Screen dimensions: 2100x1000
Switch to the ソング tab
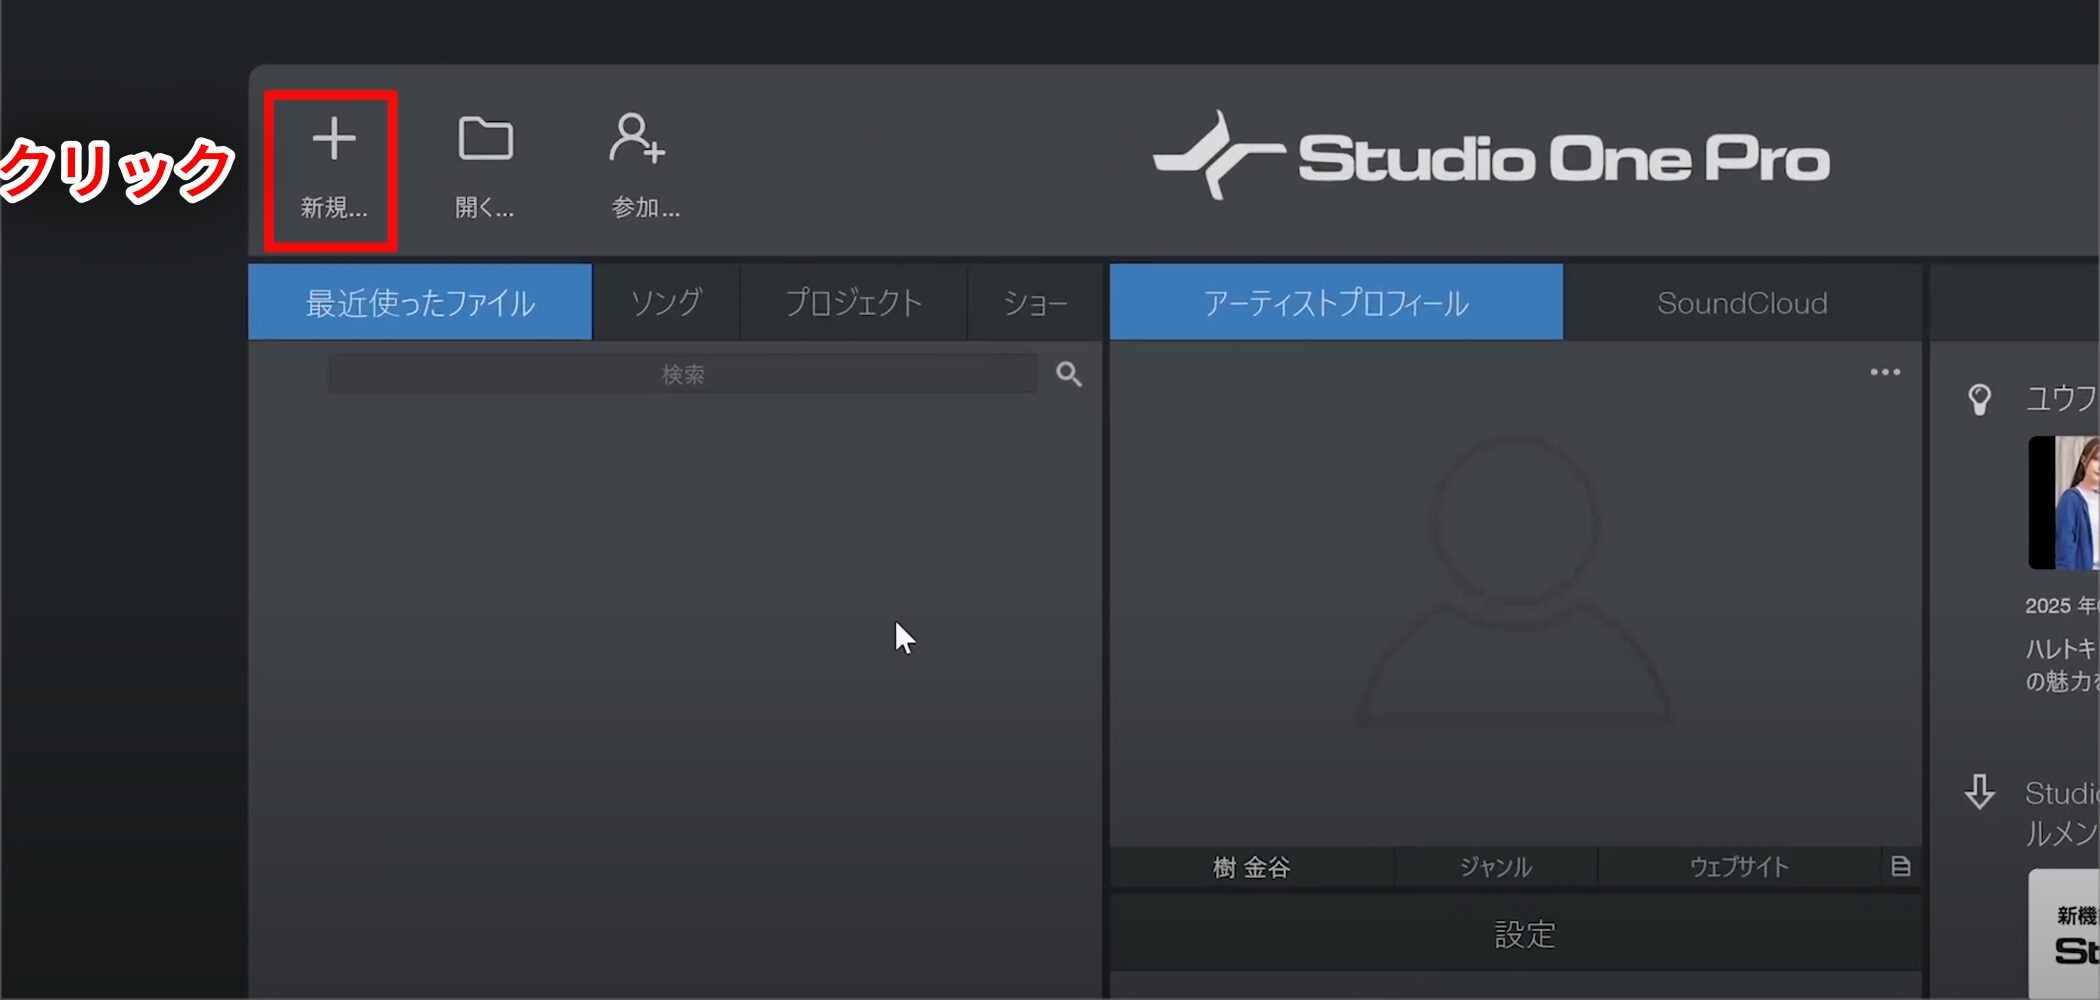coord(666,303)
